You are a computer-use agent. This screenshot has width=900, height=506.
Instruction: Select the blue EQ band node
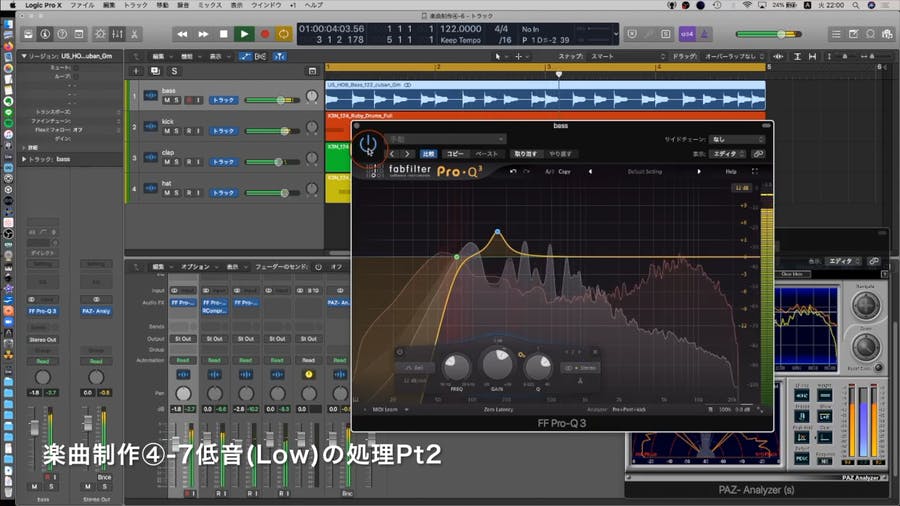498,232
